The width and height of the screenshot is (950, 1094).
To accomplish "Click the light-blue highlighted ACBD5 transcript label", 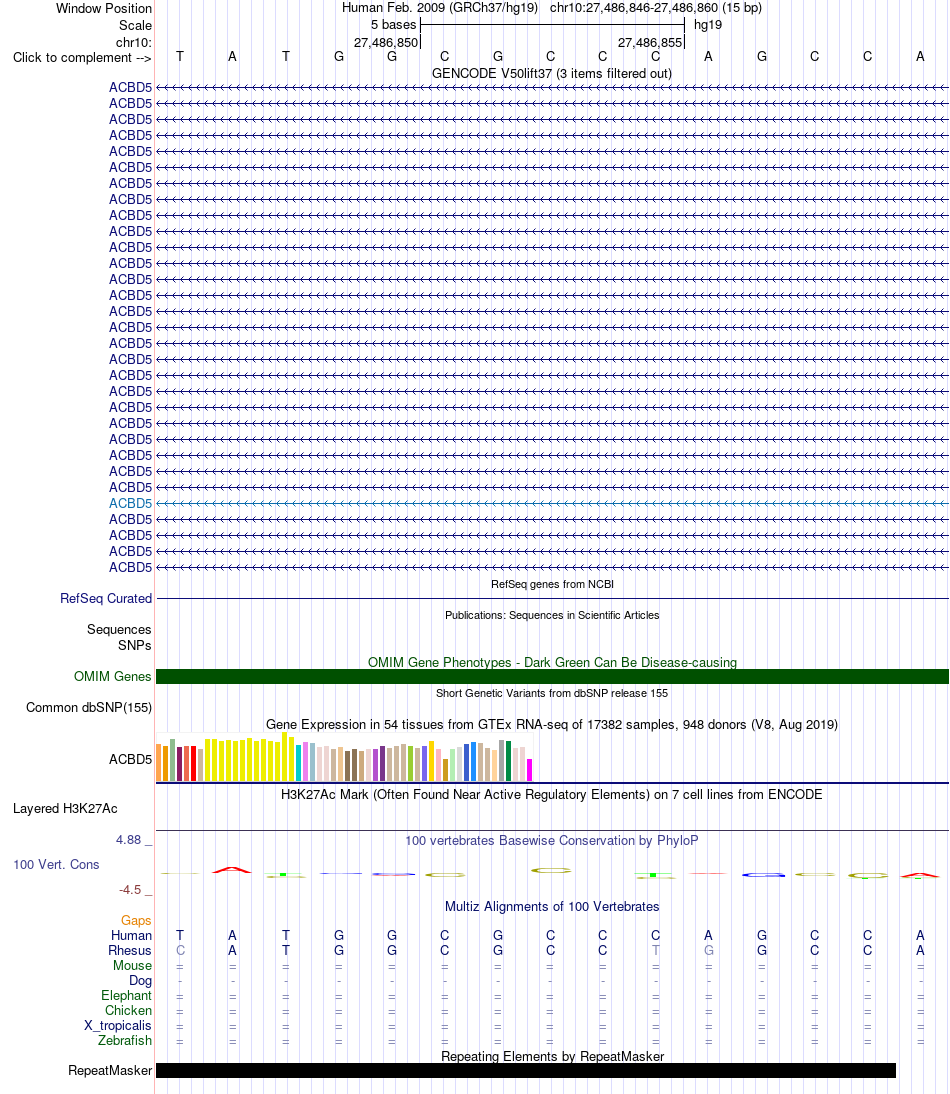I will (x=130, y=503).
